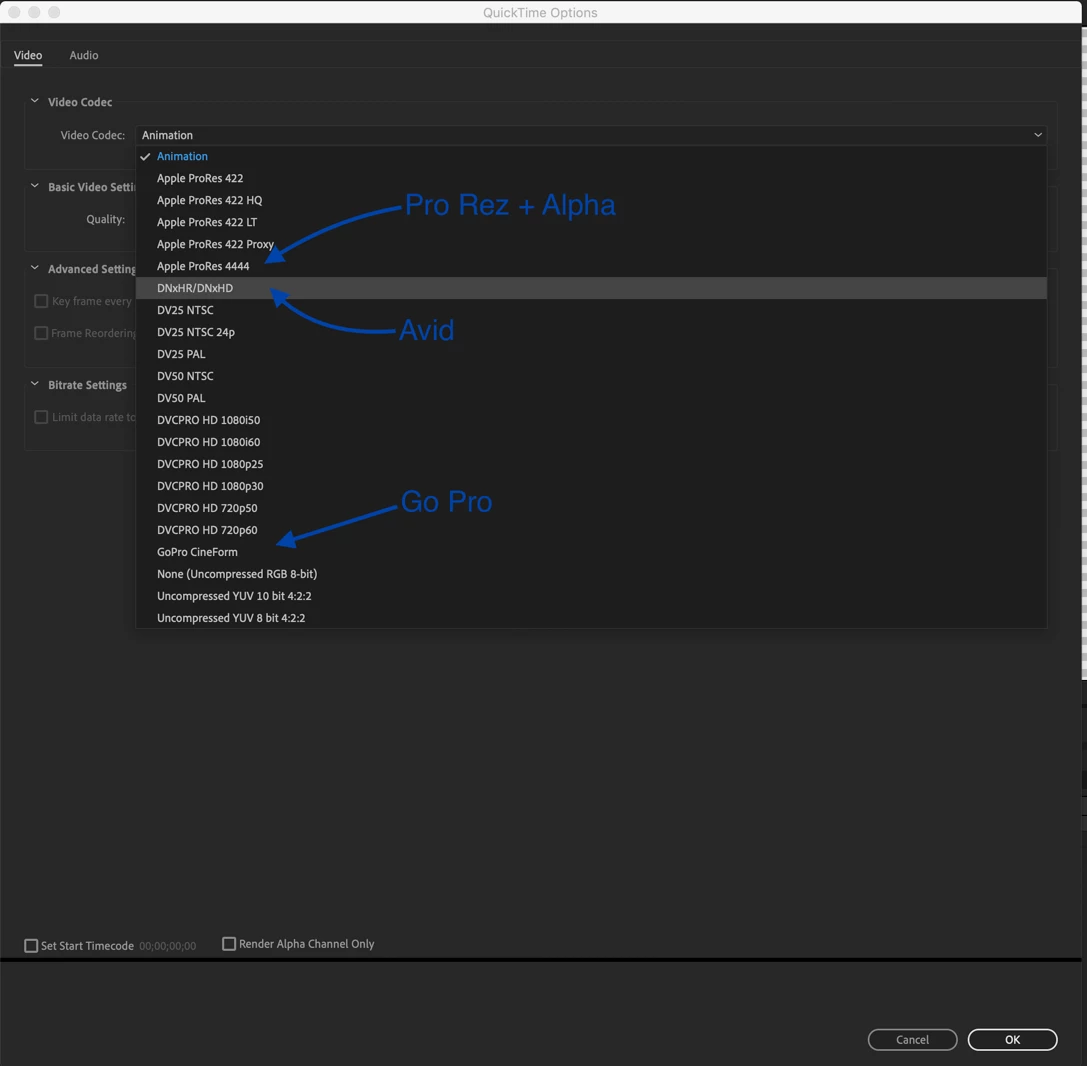Choose DNxHR/DNxHD codec
The image size is (1087, 1066).
coord(591,288)
